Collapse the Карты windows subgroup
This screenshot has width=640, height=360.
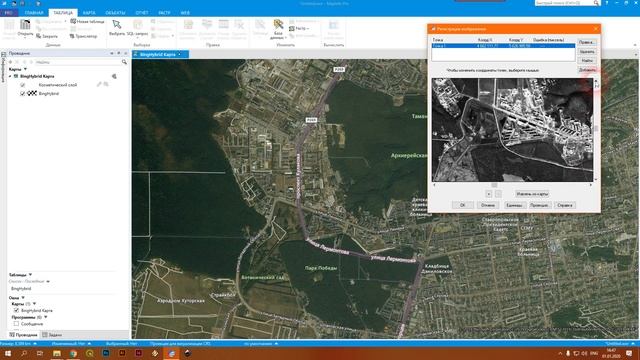pos(35,304)
